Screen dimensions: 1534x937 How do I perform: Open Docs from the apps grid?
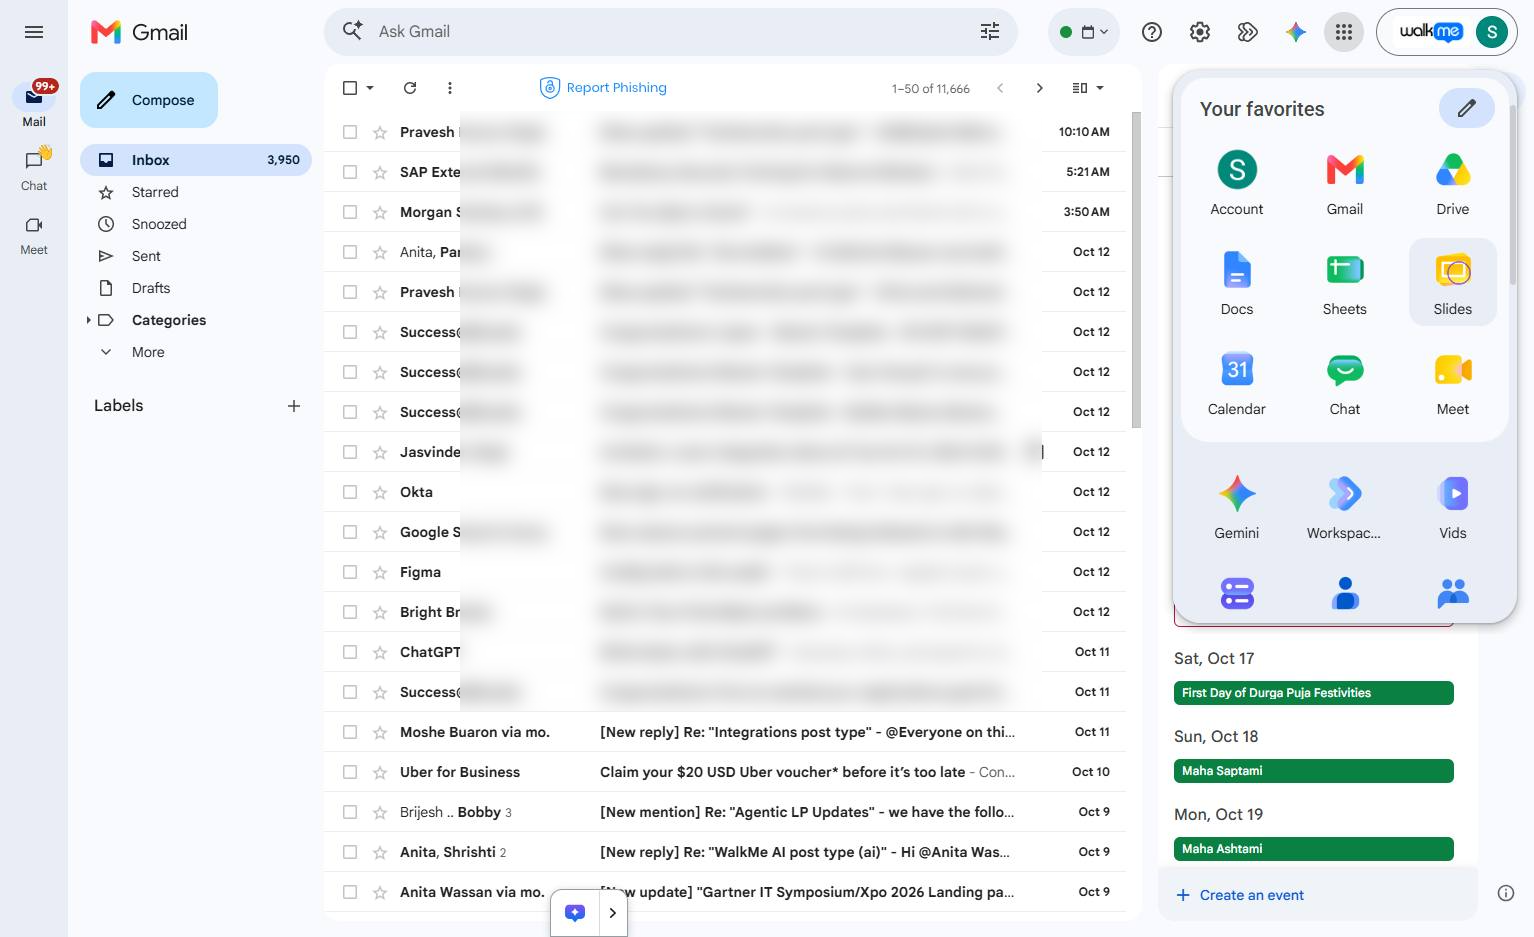[x=1236, y=282]
